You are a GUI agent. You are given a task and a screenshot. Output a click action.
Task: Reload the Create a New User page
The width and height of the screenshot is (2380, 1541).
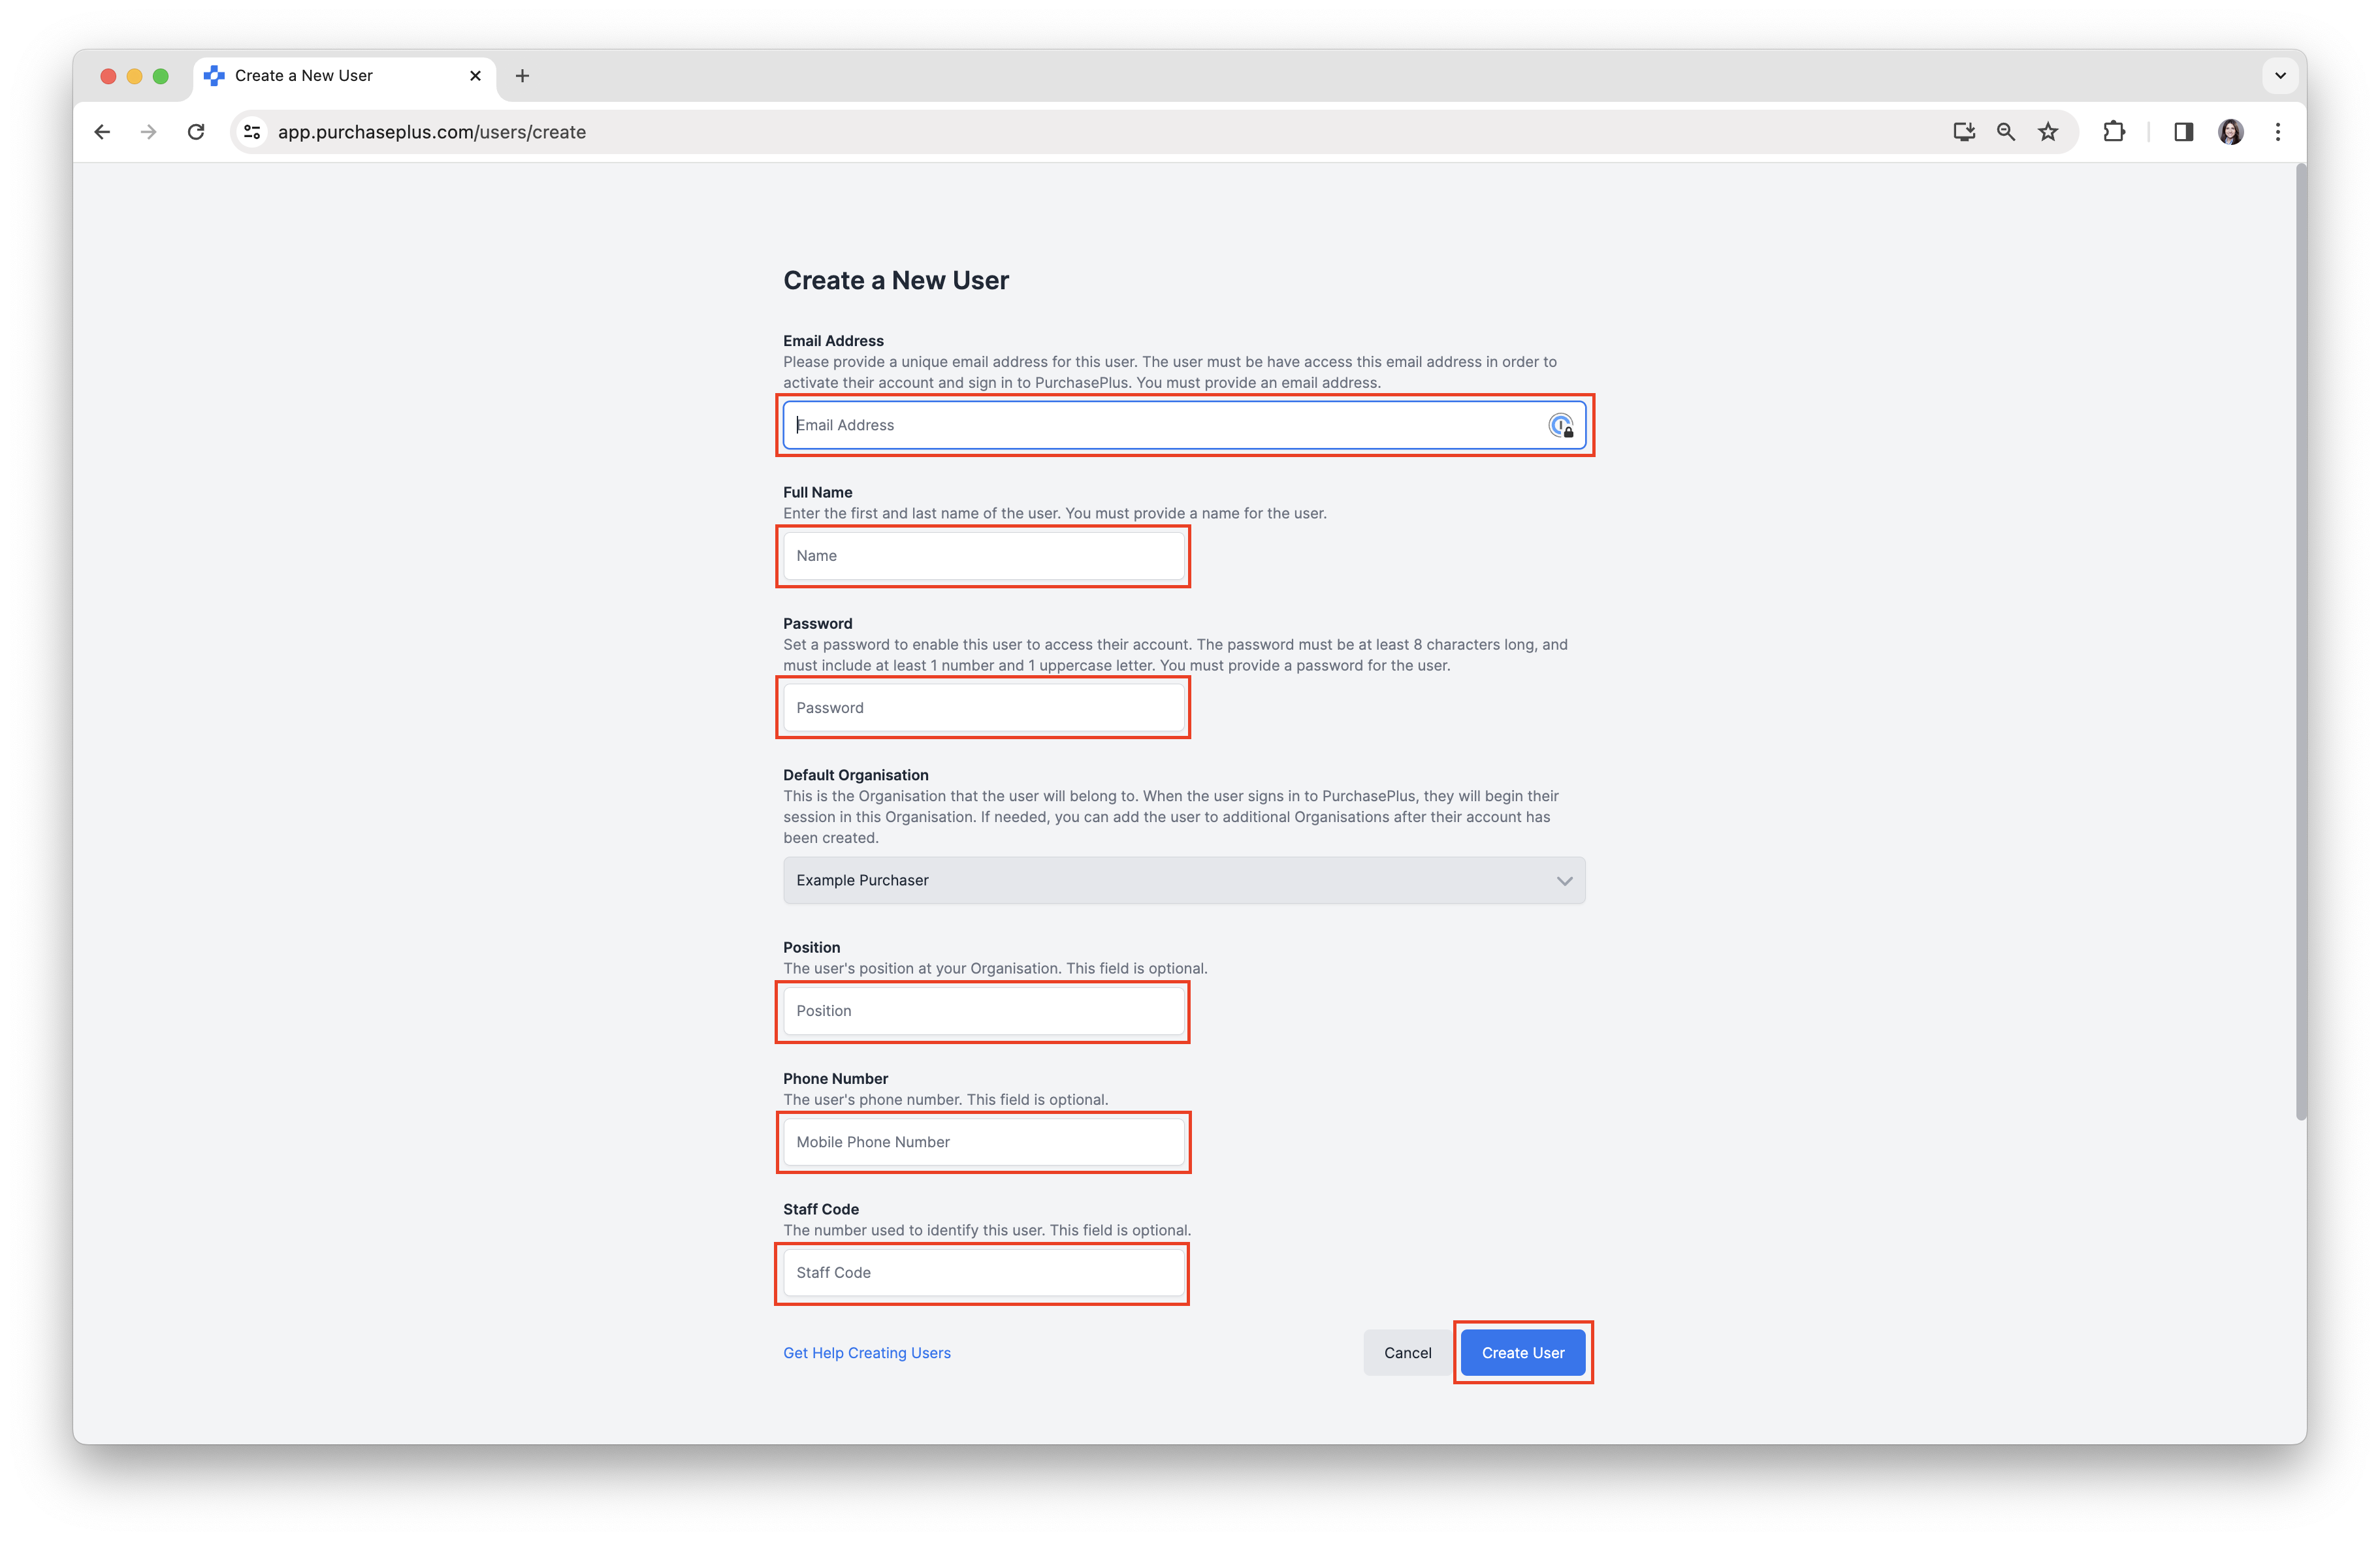click(x=196, y=131)
